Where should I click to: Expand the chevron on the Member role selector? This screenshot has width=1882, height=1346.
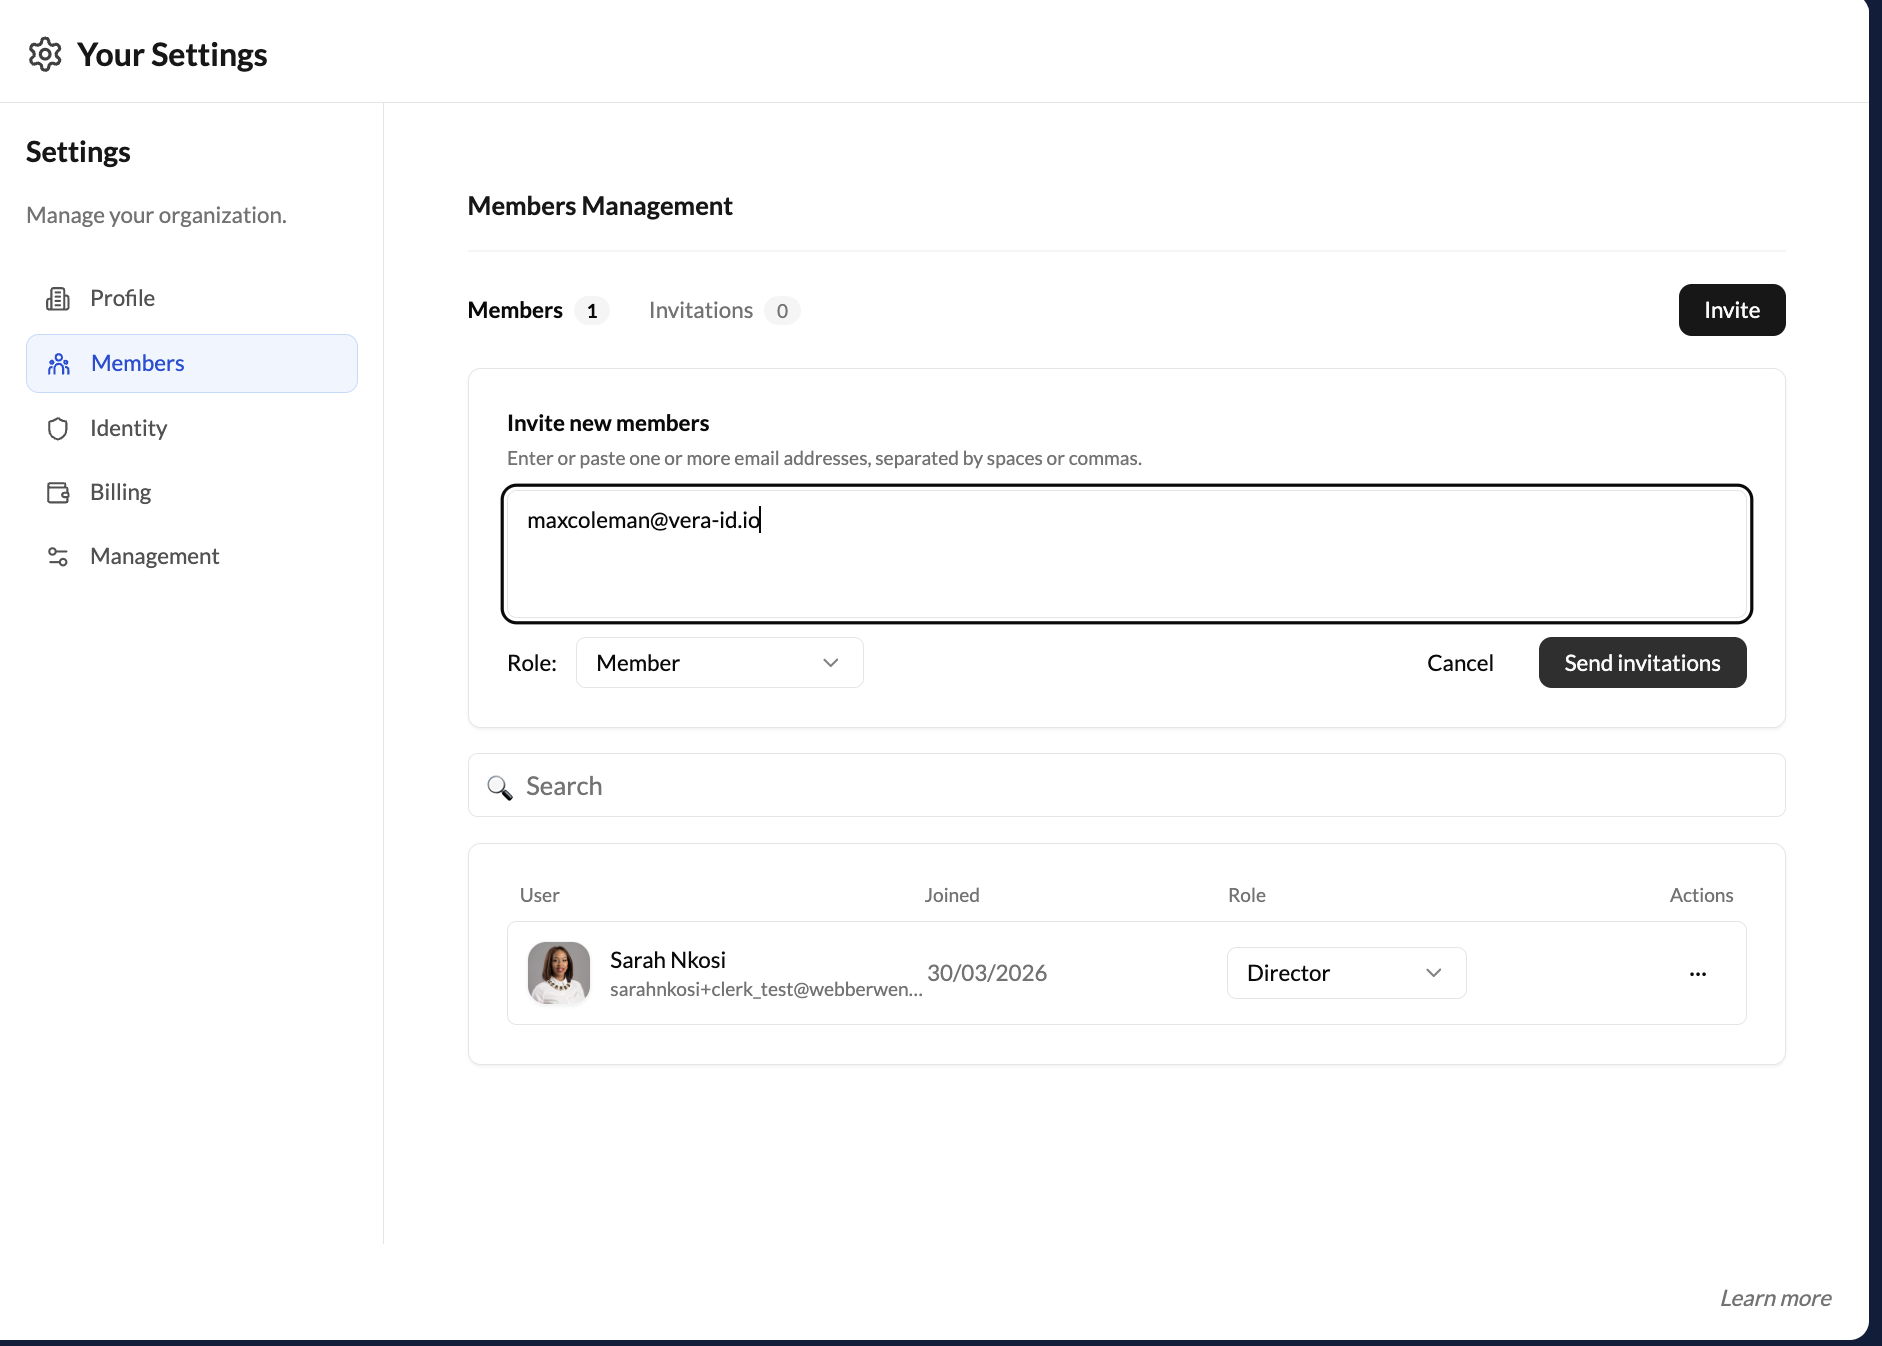click(830, 662)
